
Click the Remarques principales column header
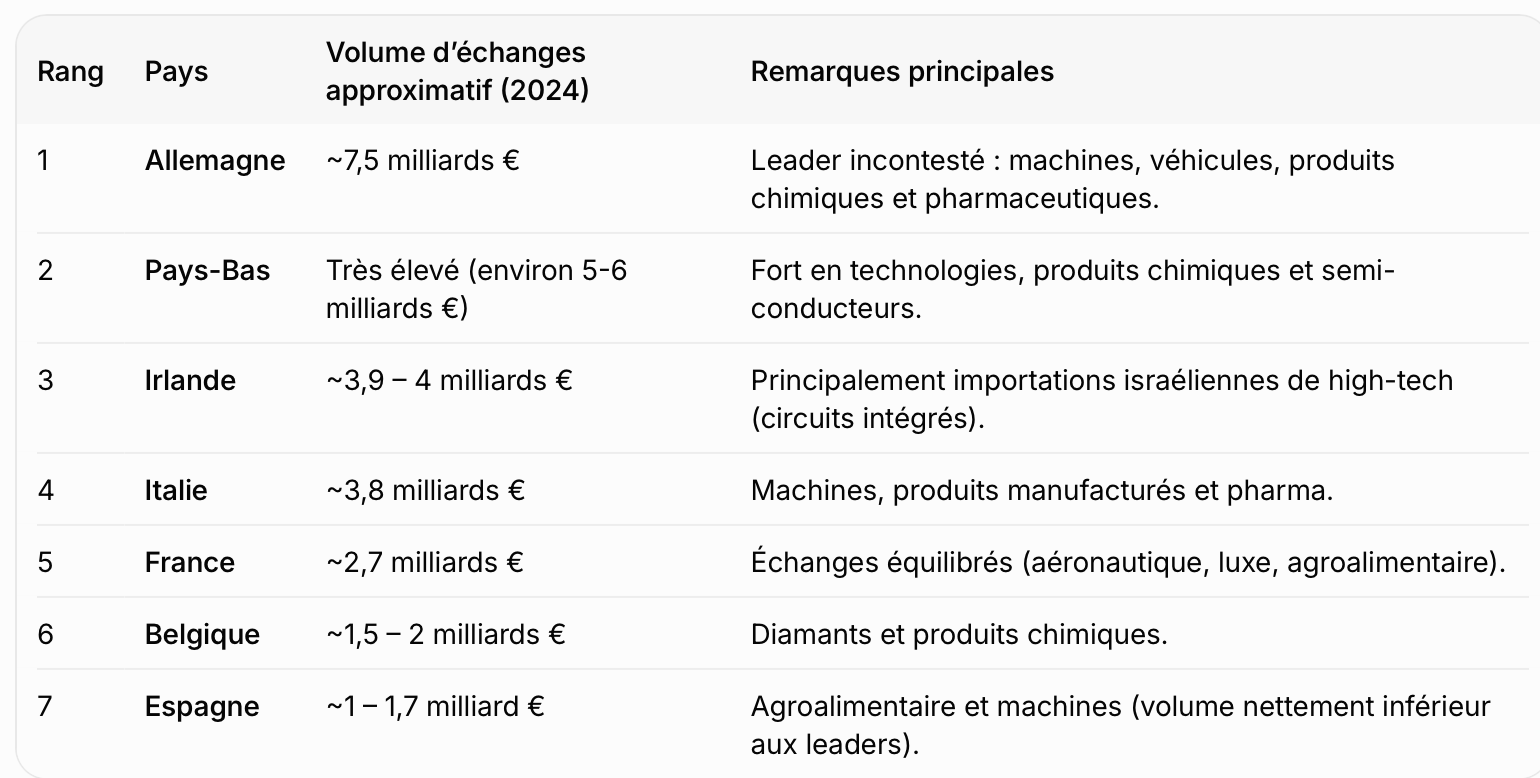coord(902,72)
